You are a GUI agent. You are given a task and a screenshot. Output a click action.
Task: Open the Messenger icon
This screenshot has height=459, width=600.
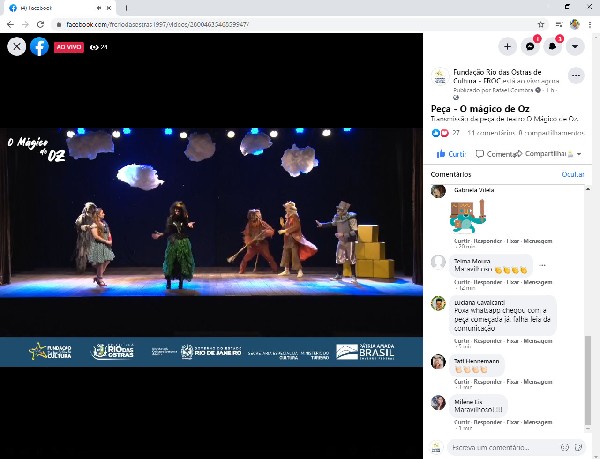530,47
